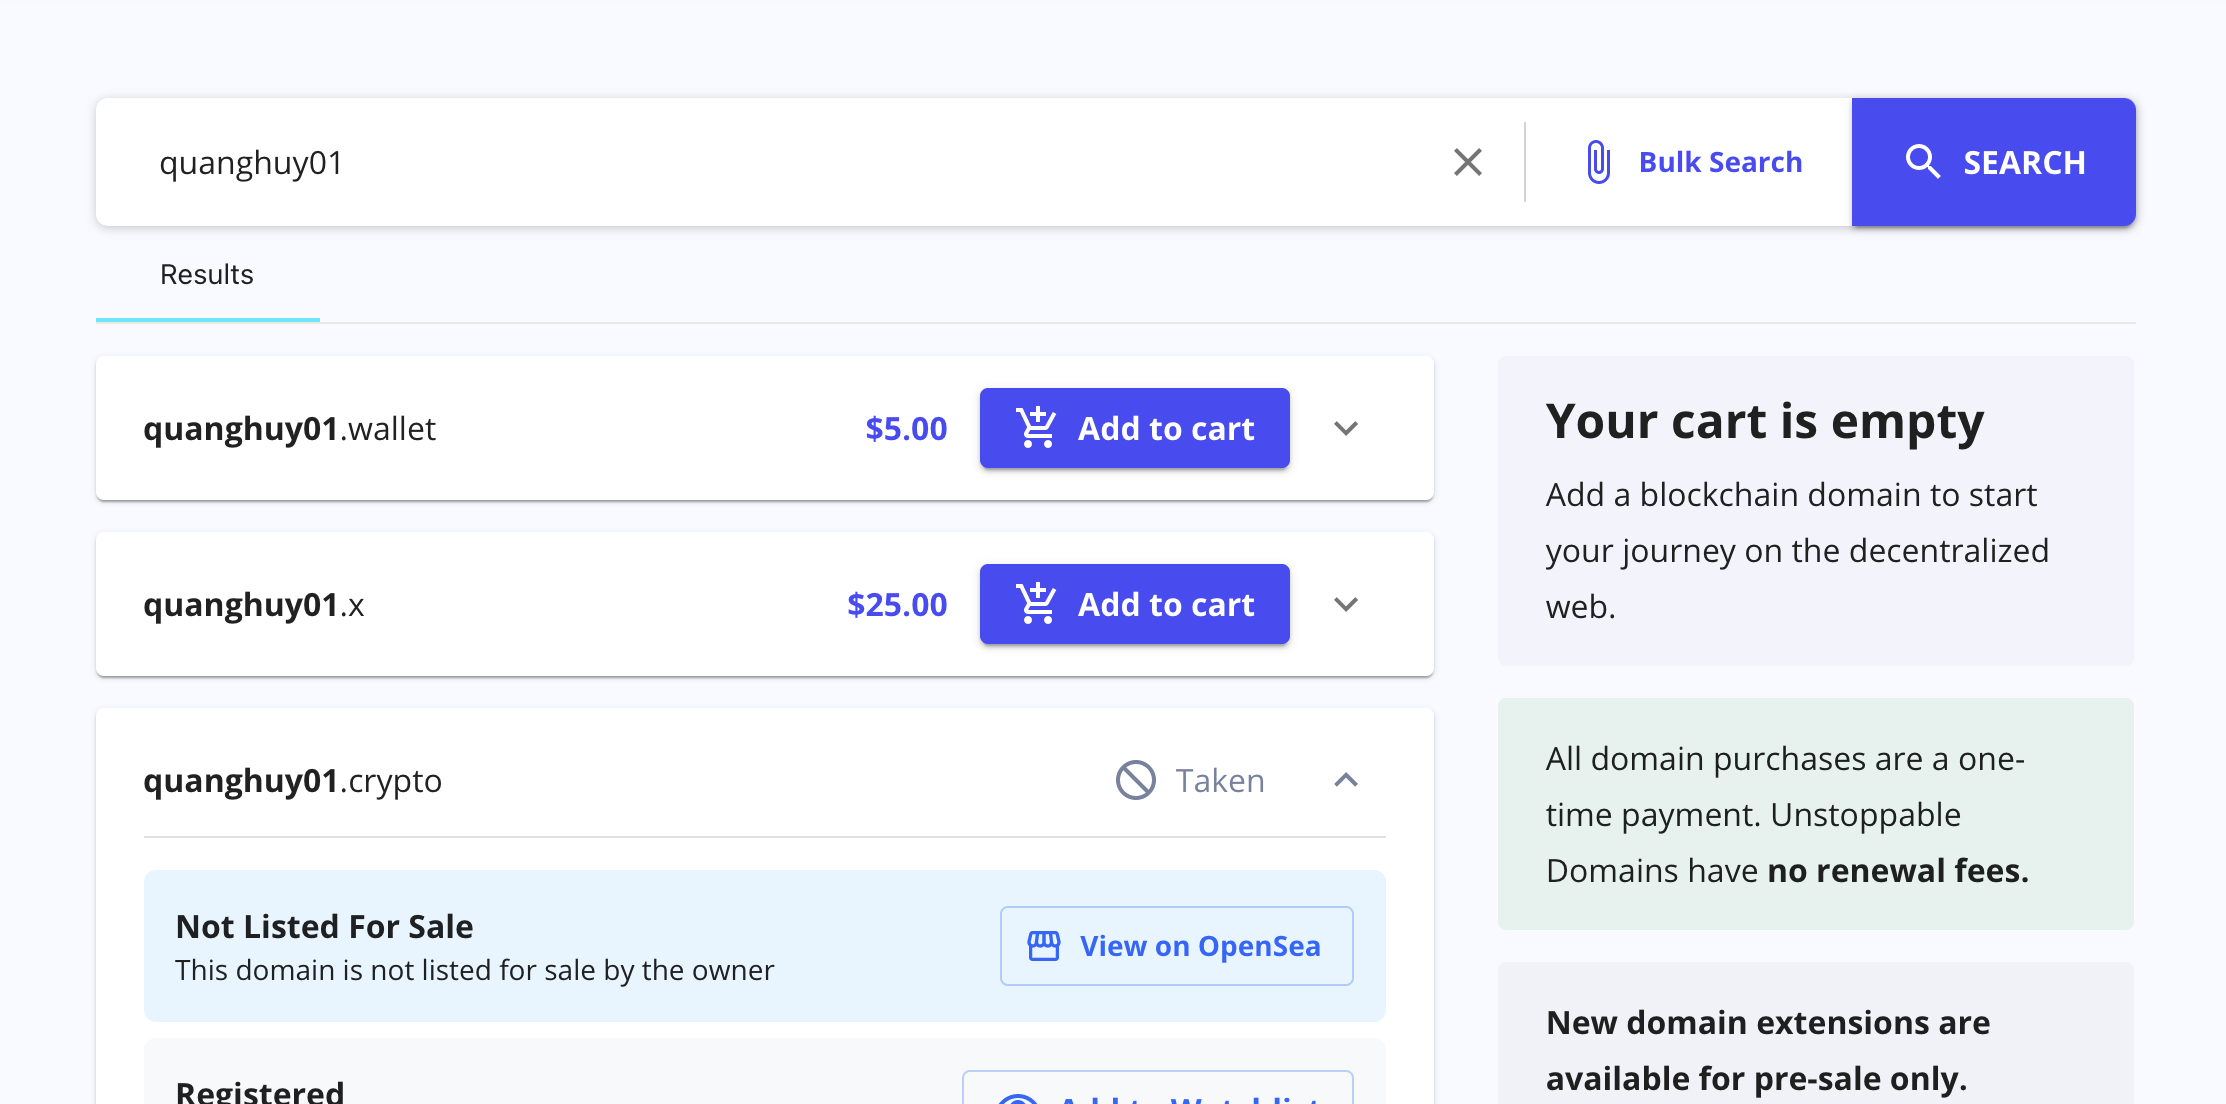The image size is (2226, 1104).
Task: Click 'Not Listed For Sale' heading
Action: pos(324,927)
